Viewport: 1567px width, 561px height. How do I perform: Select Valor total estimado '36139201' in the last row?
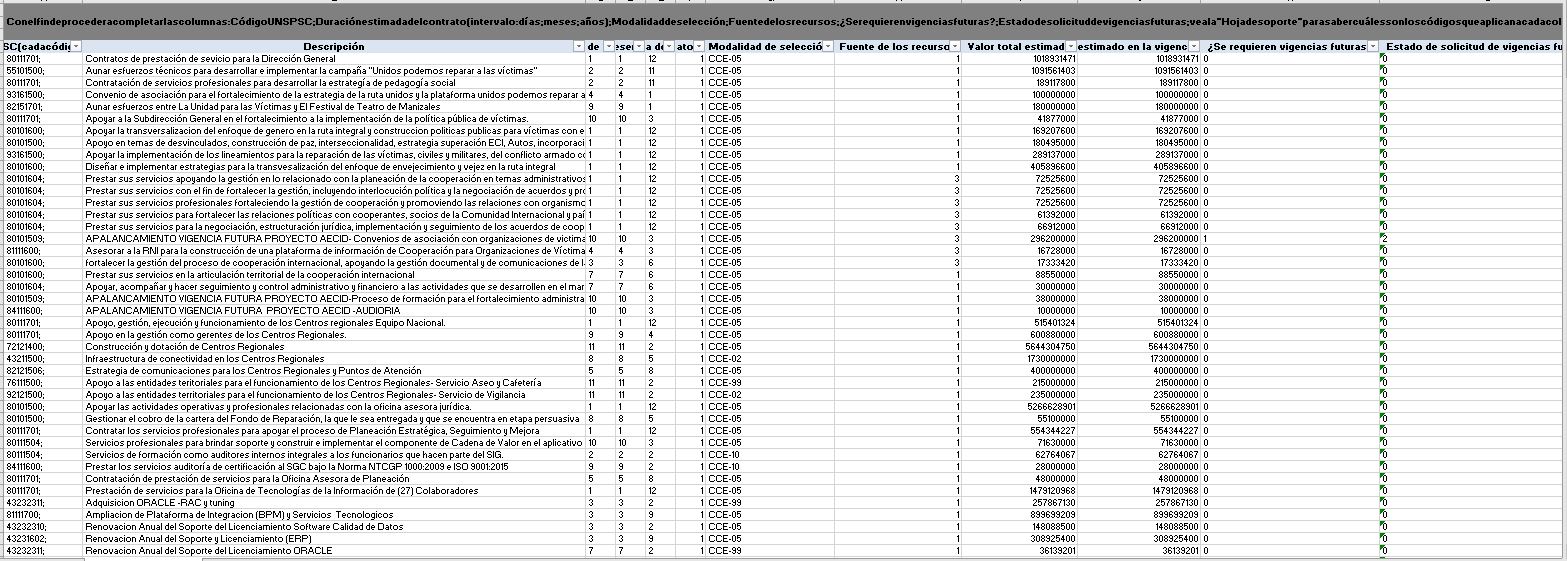tap(1021, 551)
